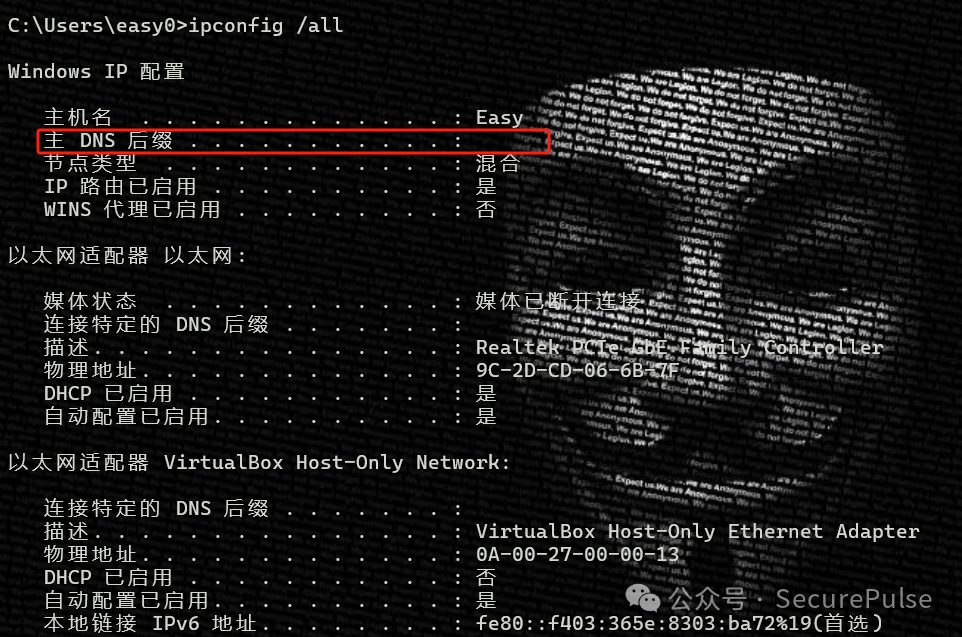Click the MAC address 9C-2D-CD-06-6B-7F

[x=577, y=370]
